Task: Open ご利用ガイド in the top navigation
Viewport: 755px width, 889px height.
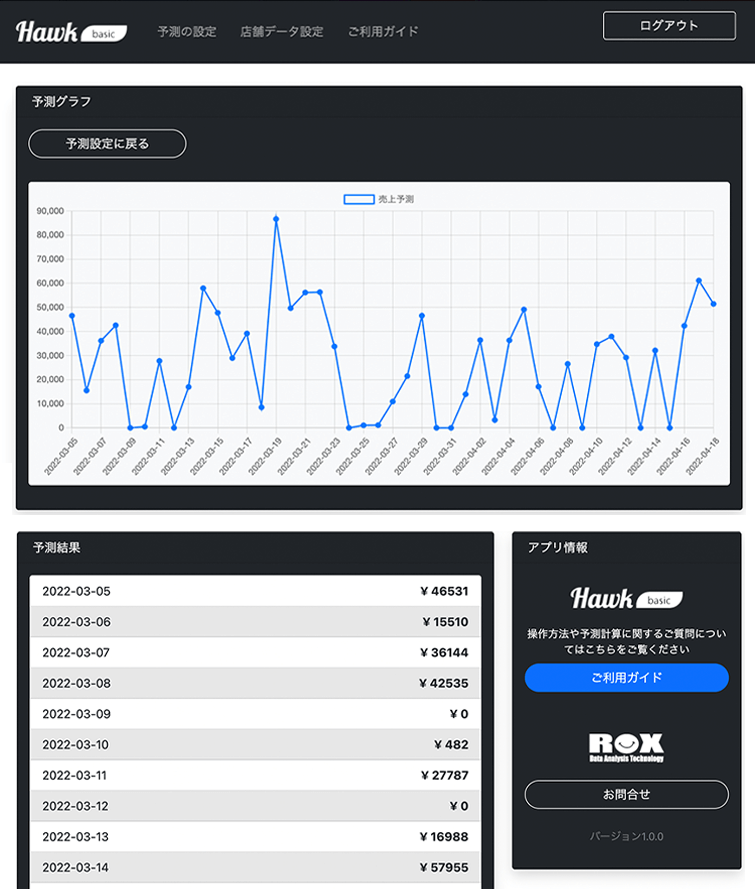Action: (x=383, y=32)
